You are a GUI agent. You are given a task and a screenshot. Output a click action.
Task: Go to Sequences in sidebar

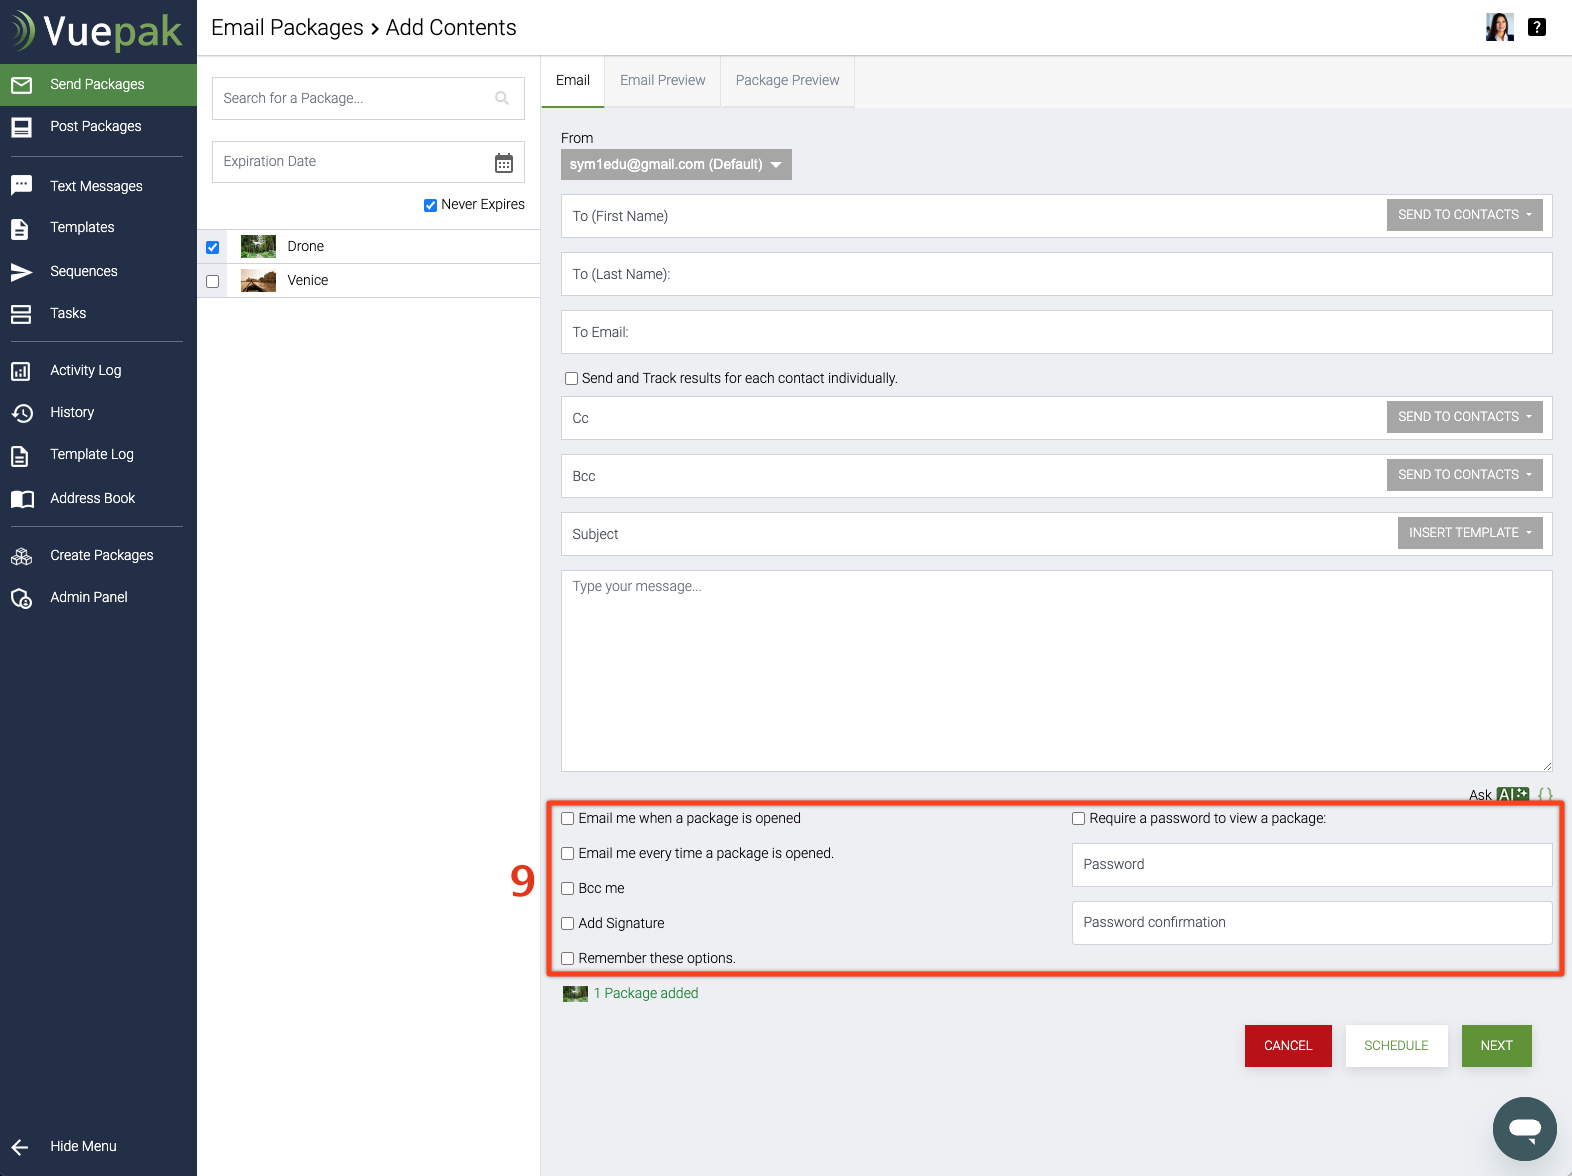84,271
